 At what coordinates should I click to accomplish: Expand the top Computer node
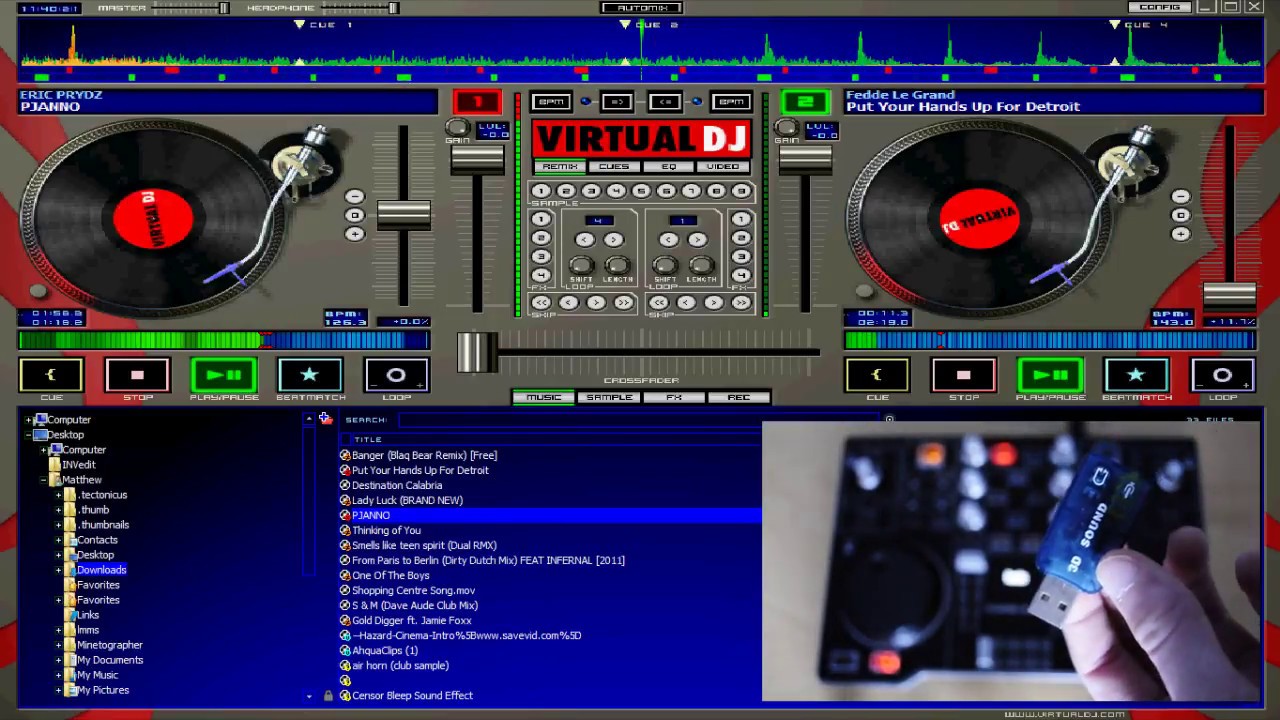[x=28, y=420]
